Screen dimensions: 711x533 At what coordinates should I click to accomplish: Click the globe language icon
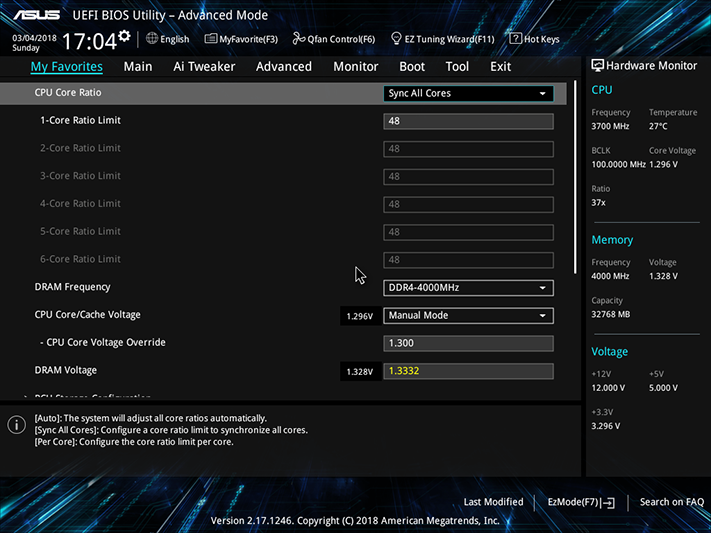(x=152, y=39)
